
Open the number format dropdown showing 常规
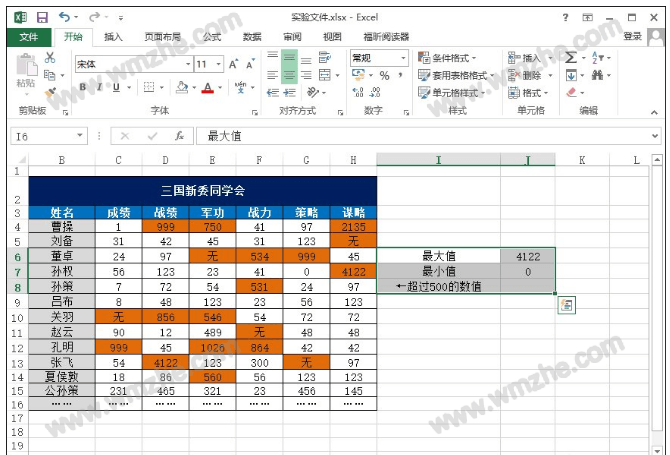(x=403, y=58)
